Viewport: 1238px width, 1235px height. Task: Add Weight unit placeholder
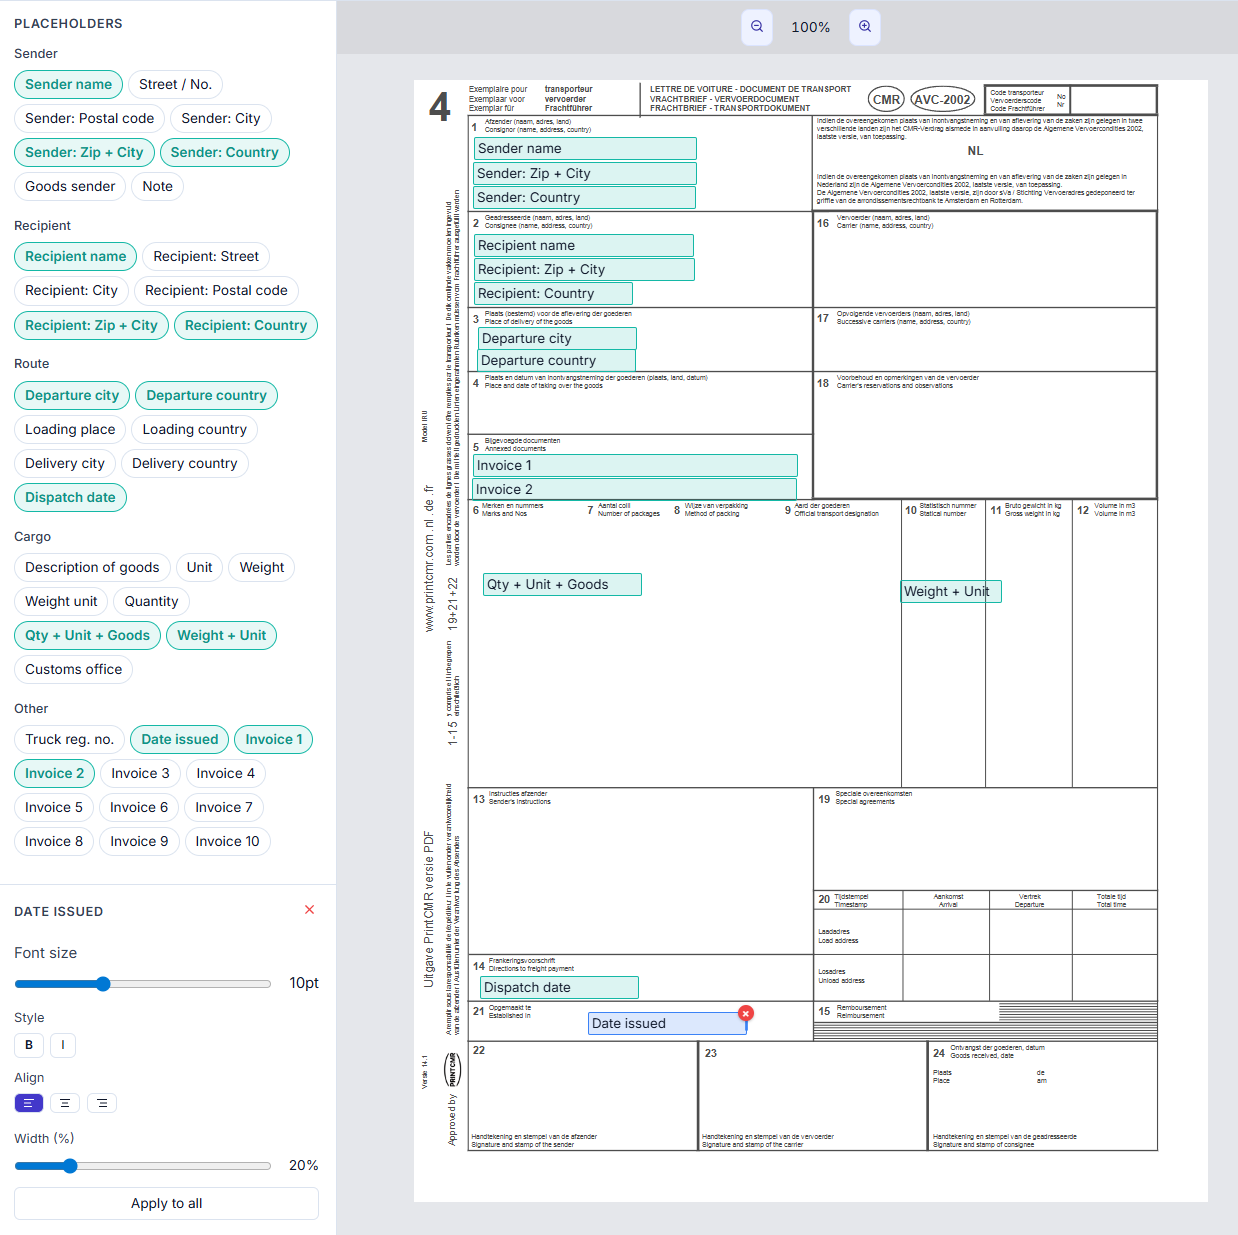61,601
